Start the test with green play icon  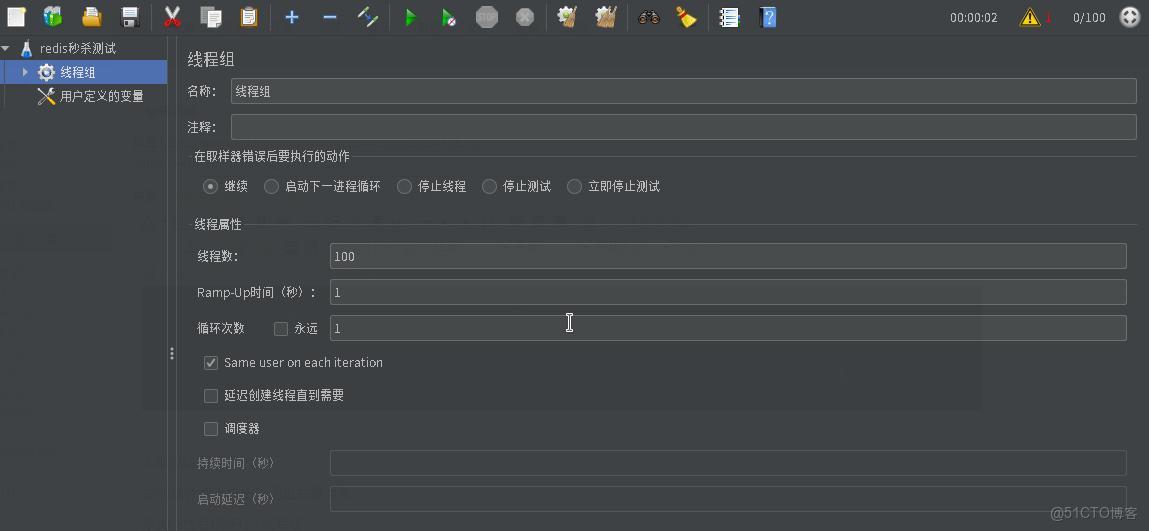click(x=410, y=18)
